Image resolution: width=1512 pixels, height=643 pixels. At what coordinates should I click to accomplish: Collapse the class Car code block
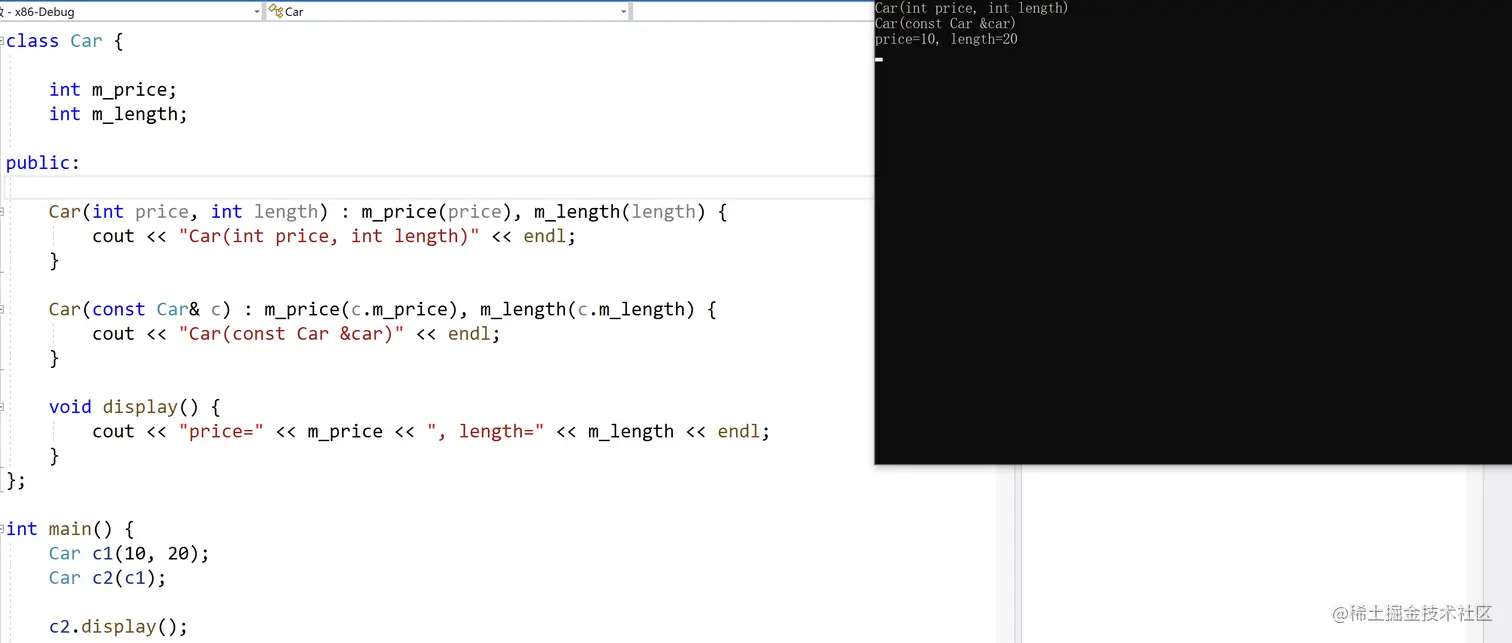tap(3, 41)
